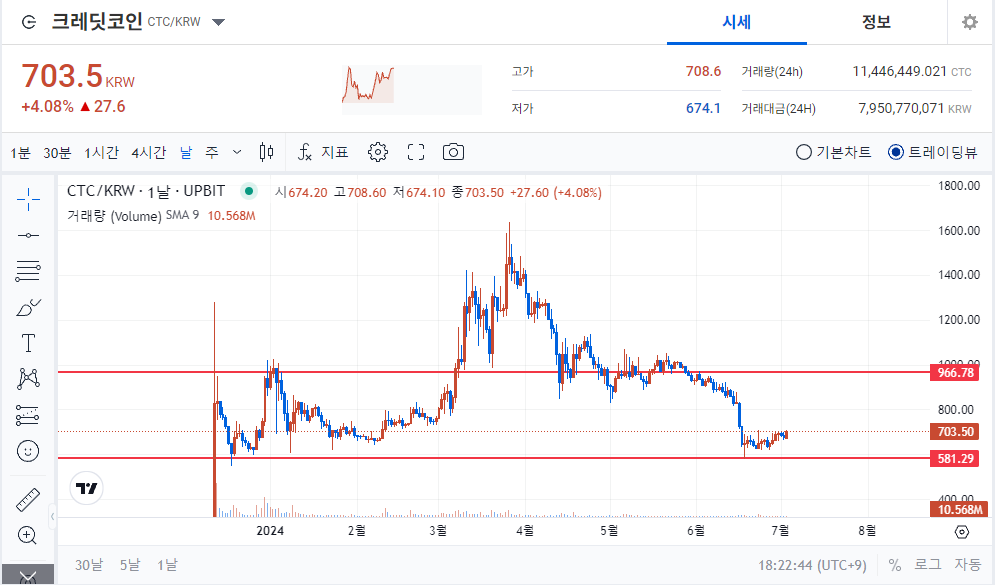This screenshot has width=995, height=585.
Task: Take a chart screenshot with the camera icon
Action: pos(453,151)
